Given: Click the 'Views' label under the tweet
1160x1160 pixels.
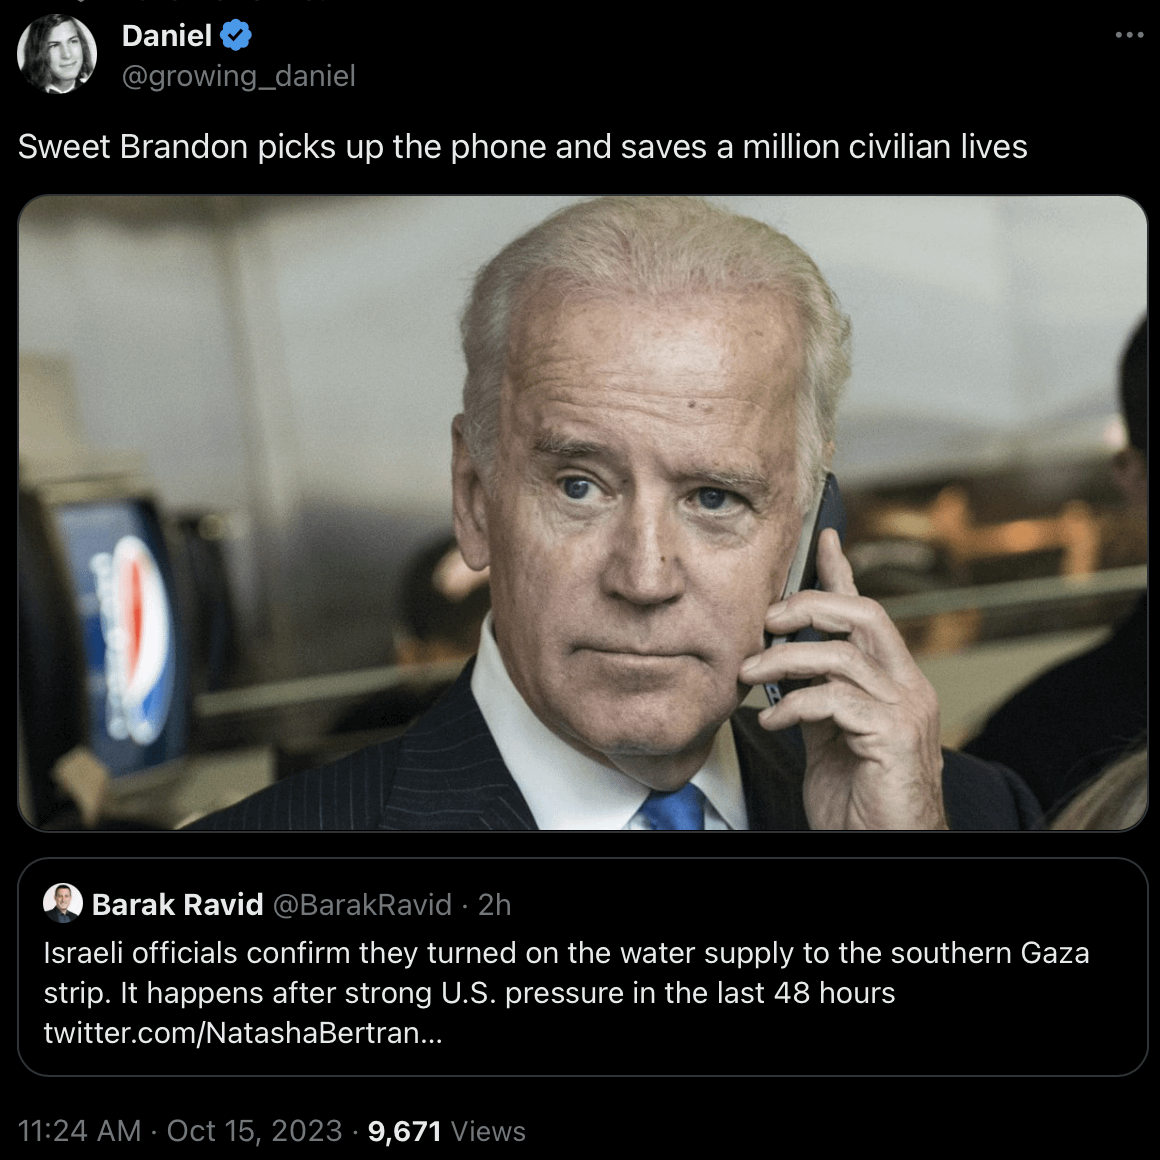Looking at the screenshot, I should click(x=488, y=1131).
